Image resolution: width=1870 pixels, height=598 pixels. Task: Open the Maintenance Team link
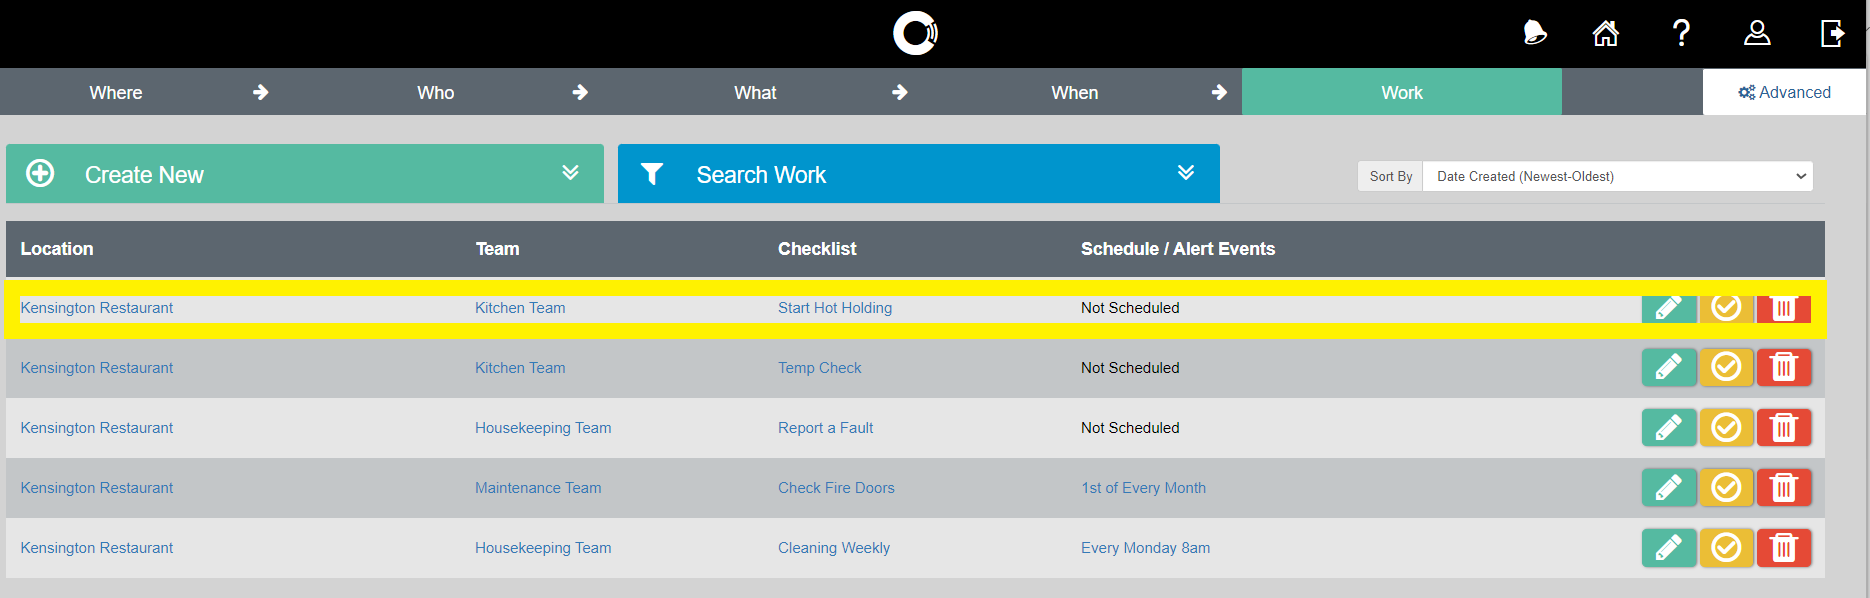click(x=538, y=488)
